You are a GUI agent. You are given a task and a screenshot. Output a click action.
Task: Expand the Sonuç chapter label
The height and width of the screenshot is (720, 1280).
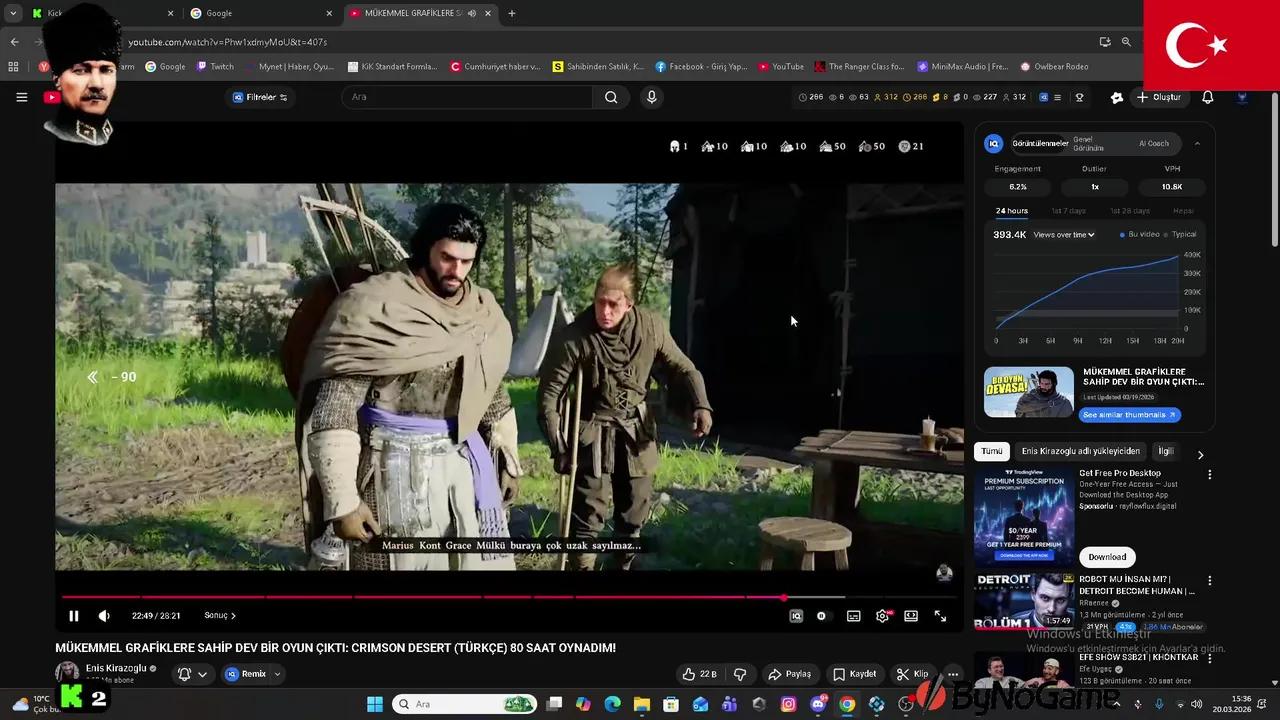220,616
